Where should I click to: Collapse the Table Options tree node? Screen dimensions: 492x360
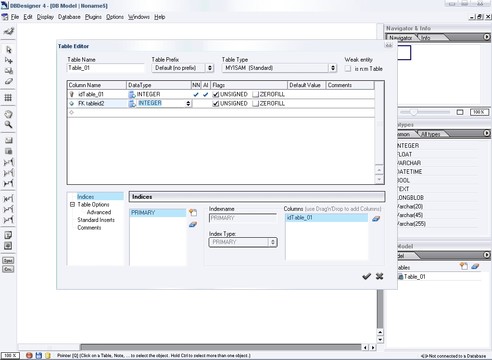tap(72, 204)
